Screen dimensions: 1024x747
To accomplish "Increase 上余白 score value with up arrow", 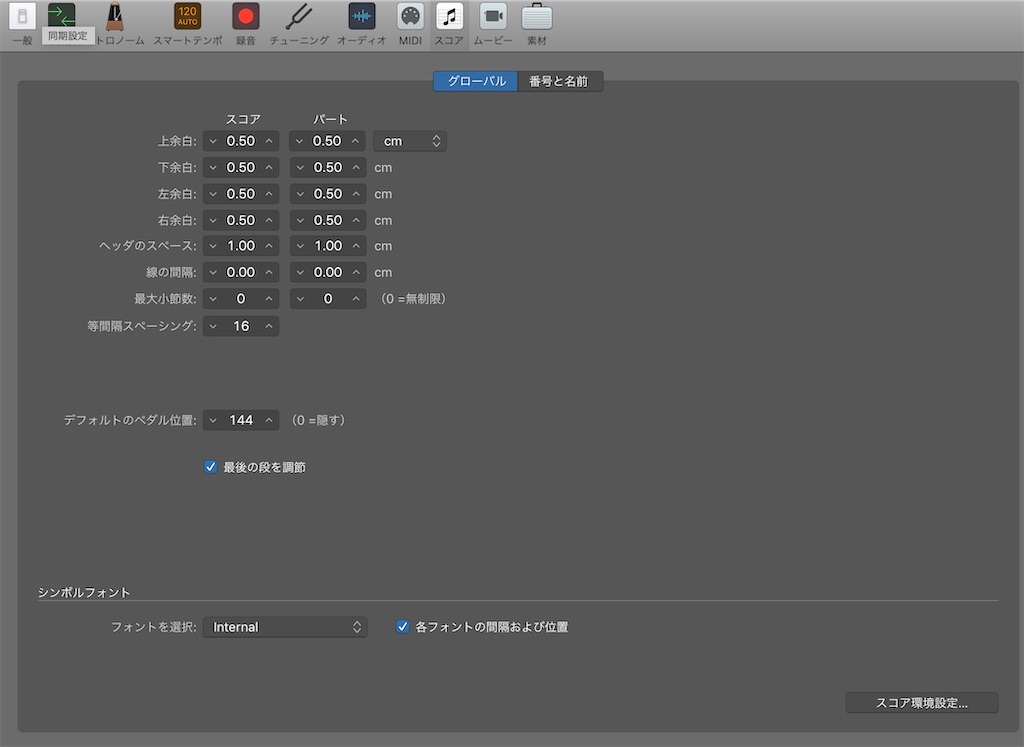I will click(268, 141).
